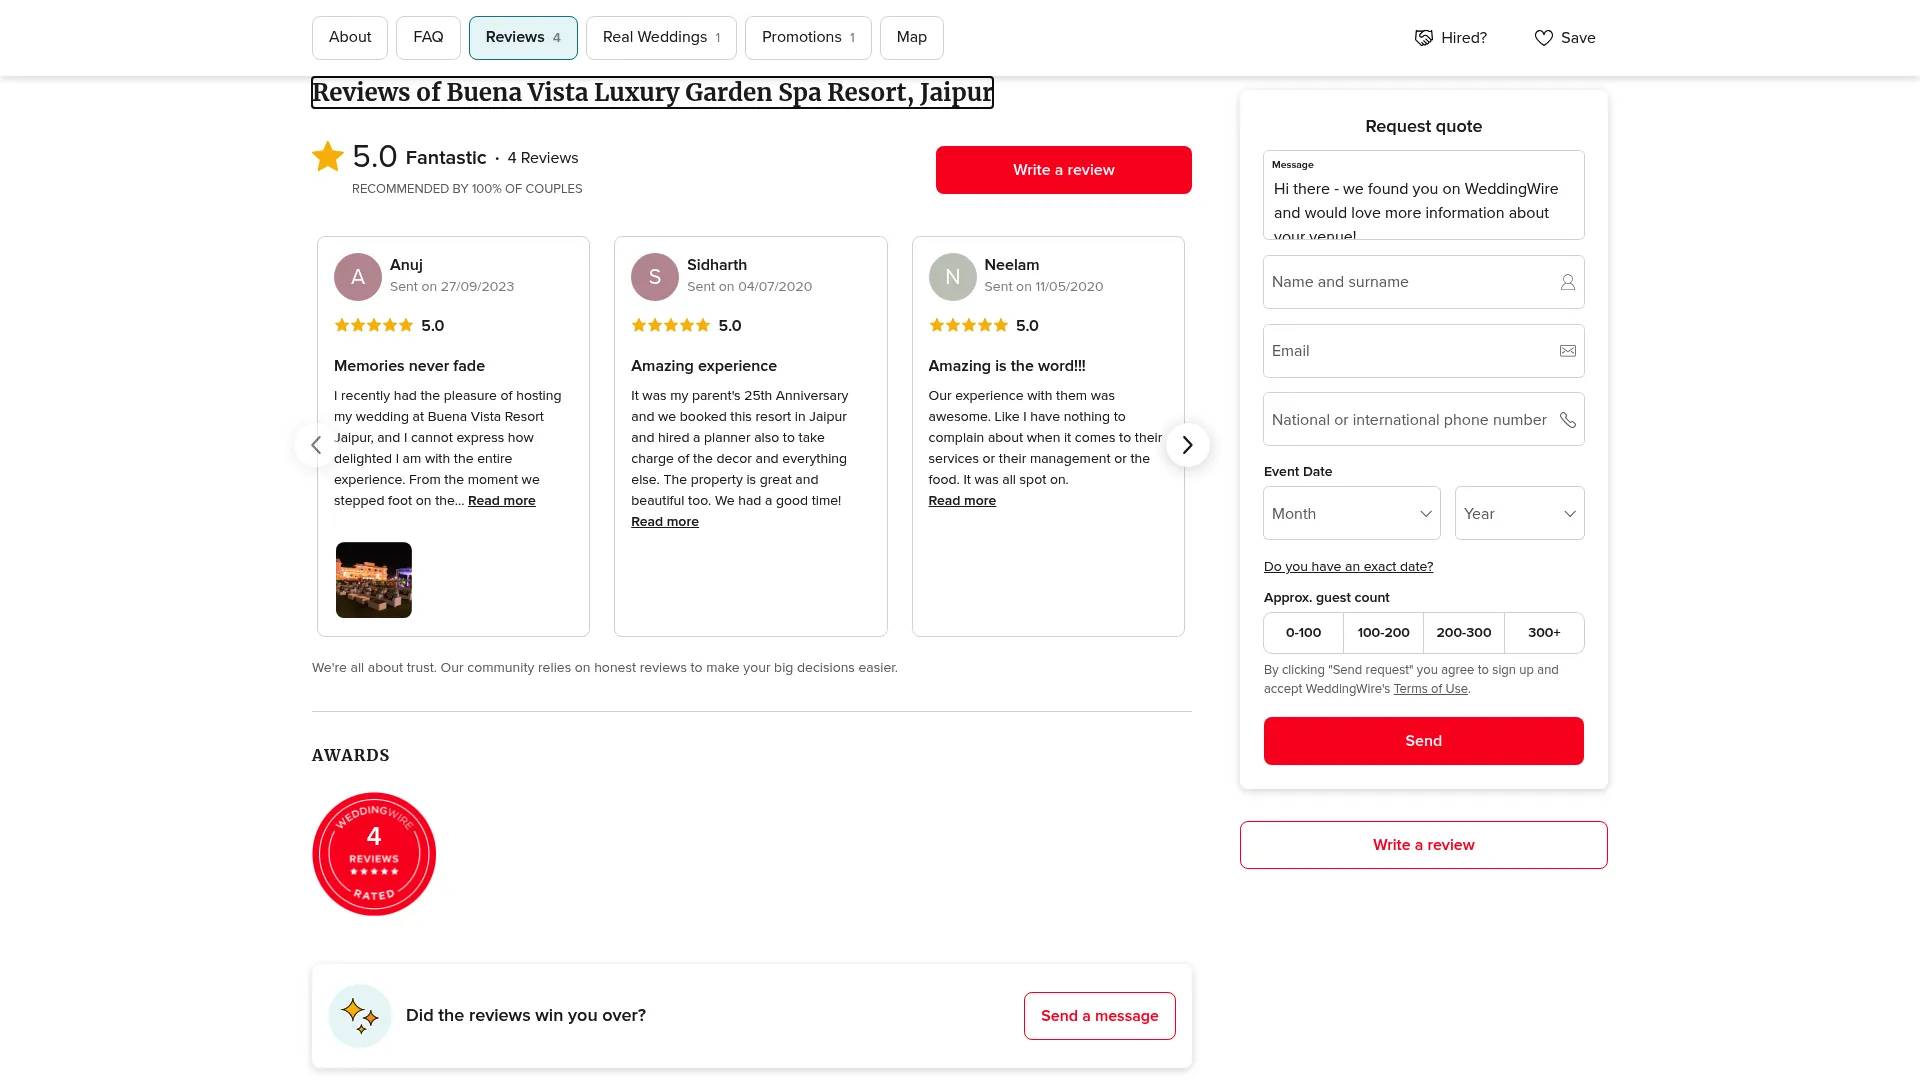Expand Anuj's review with Read more

[x=501, y=501]
